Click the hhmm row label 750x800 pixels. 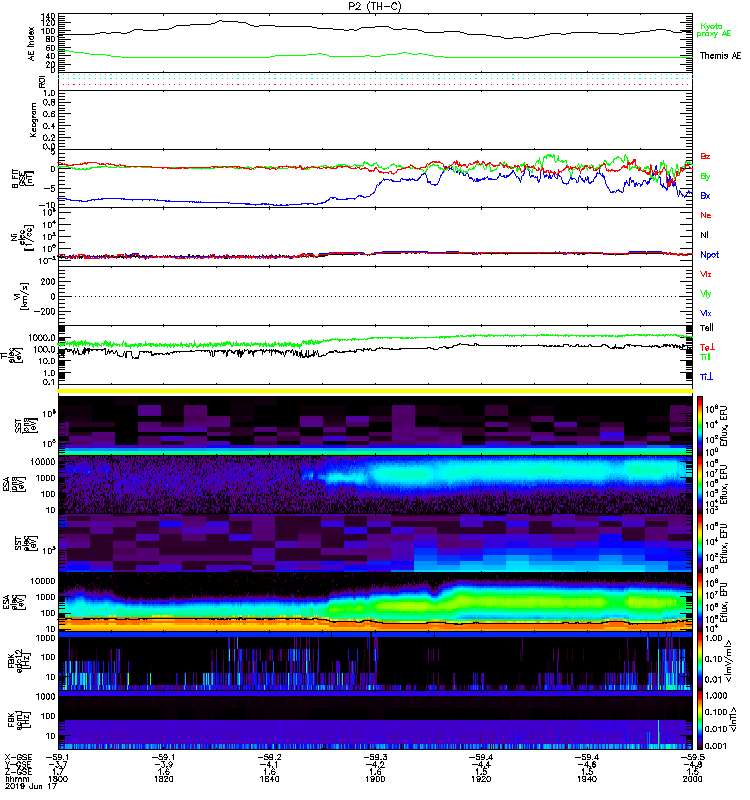(x=15, y=780)
